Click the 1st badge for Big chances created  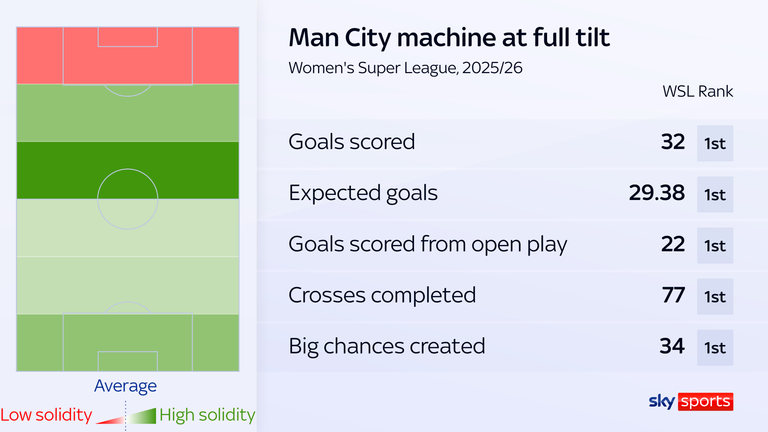coord(715,347)
